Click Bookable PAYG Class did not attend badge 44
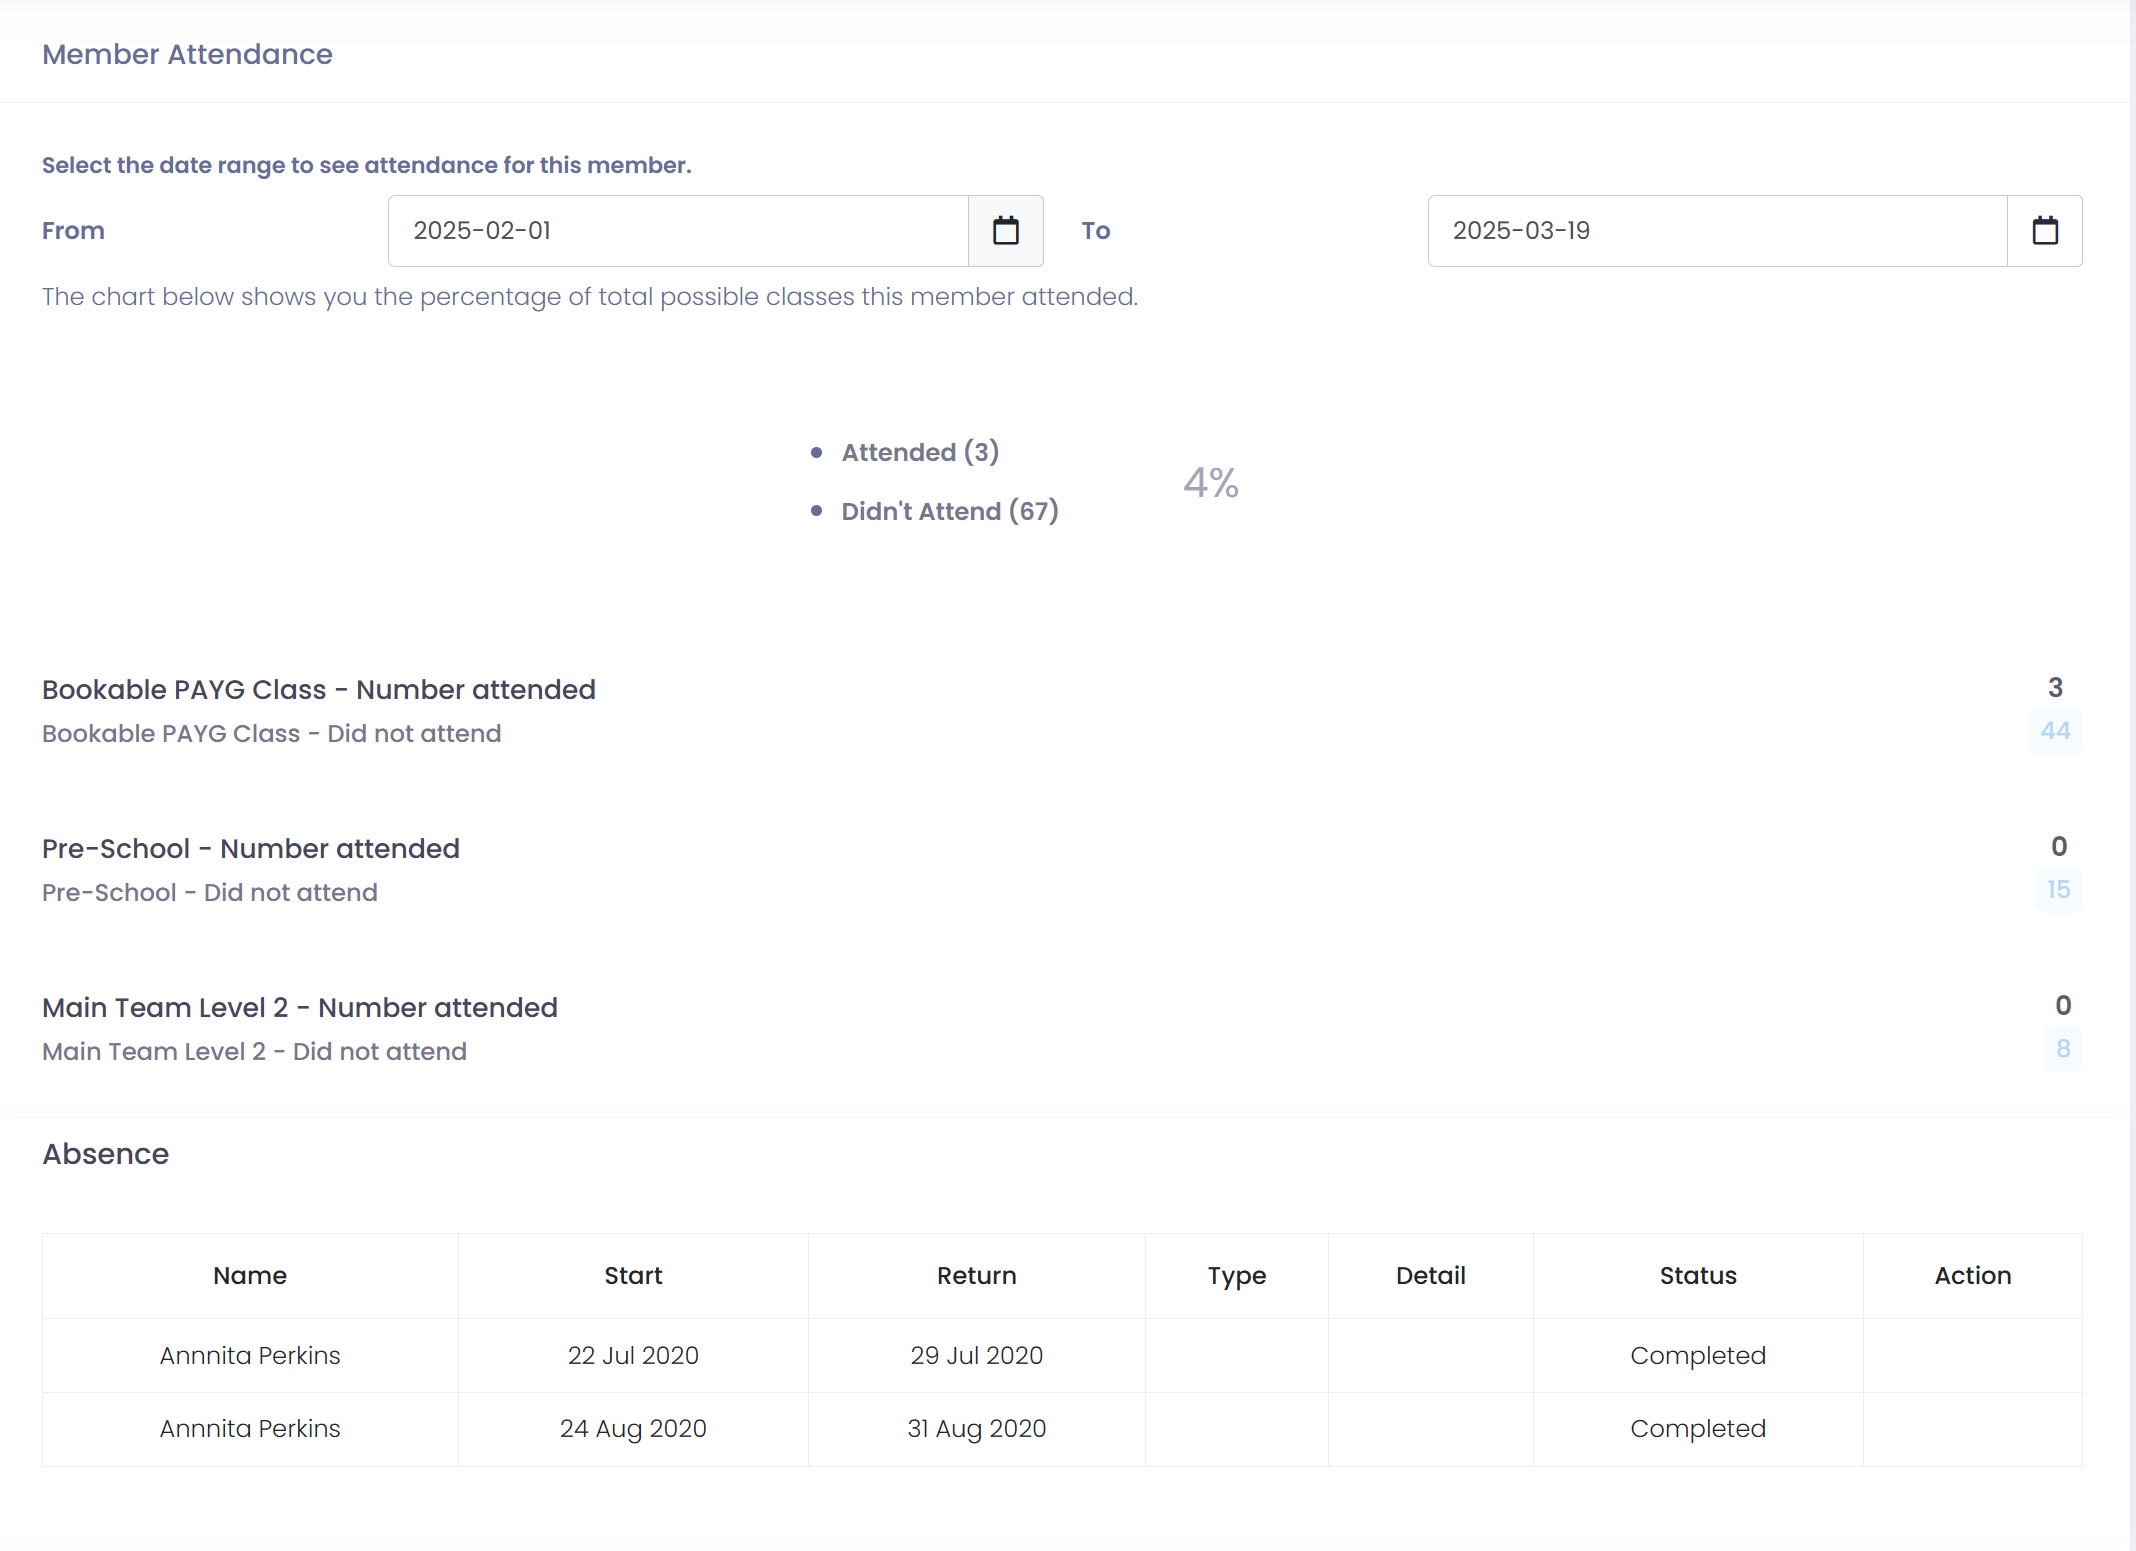This screenshot has width=2136, height=1551. pos(2054,731)
